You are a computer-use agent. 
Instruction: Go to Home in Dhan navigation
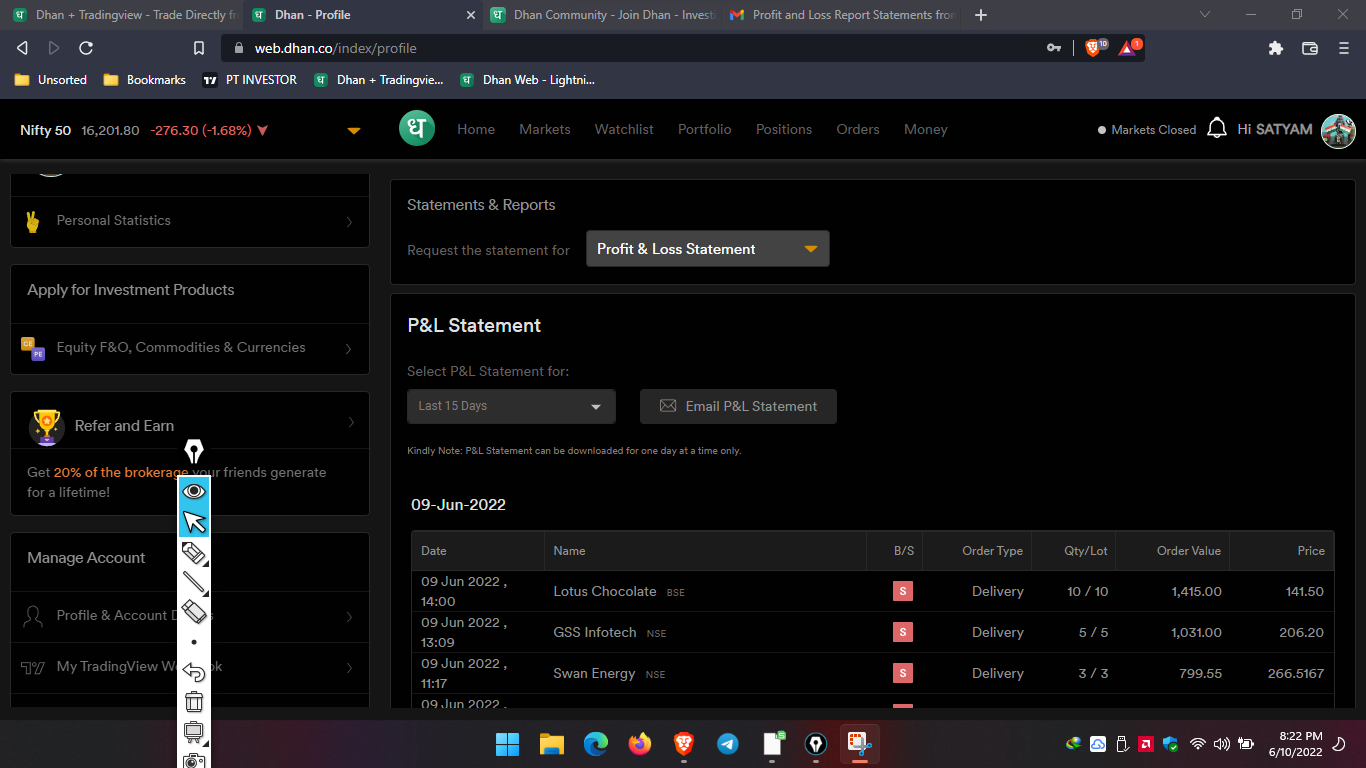click(476, 129)
